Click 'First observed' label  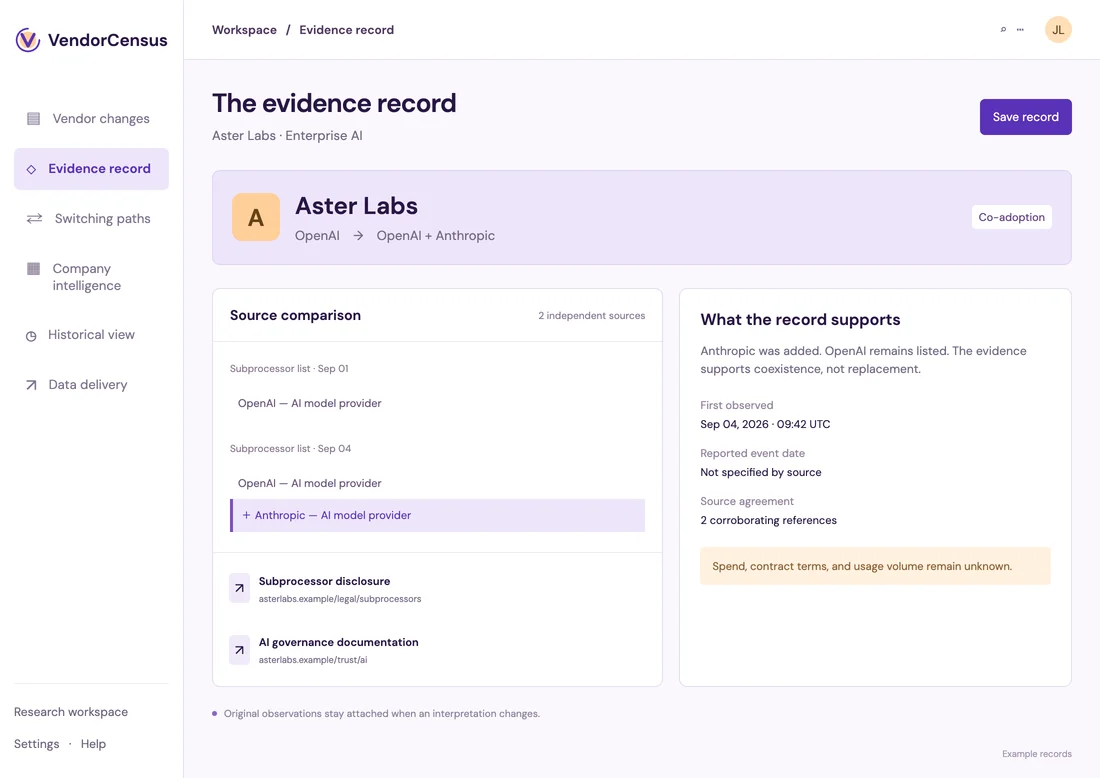pos(737,405)
